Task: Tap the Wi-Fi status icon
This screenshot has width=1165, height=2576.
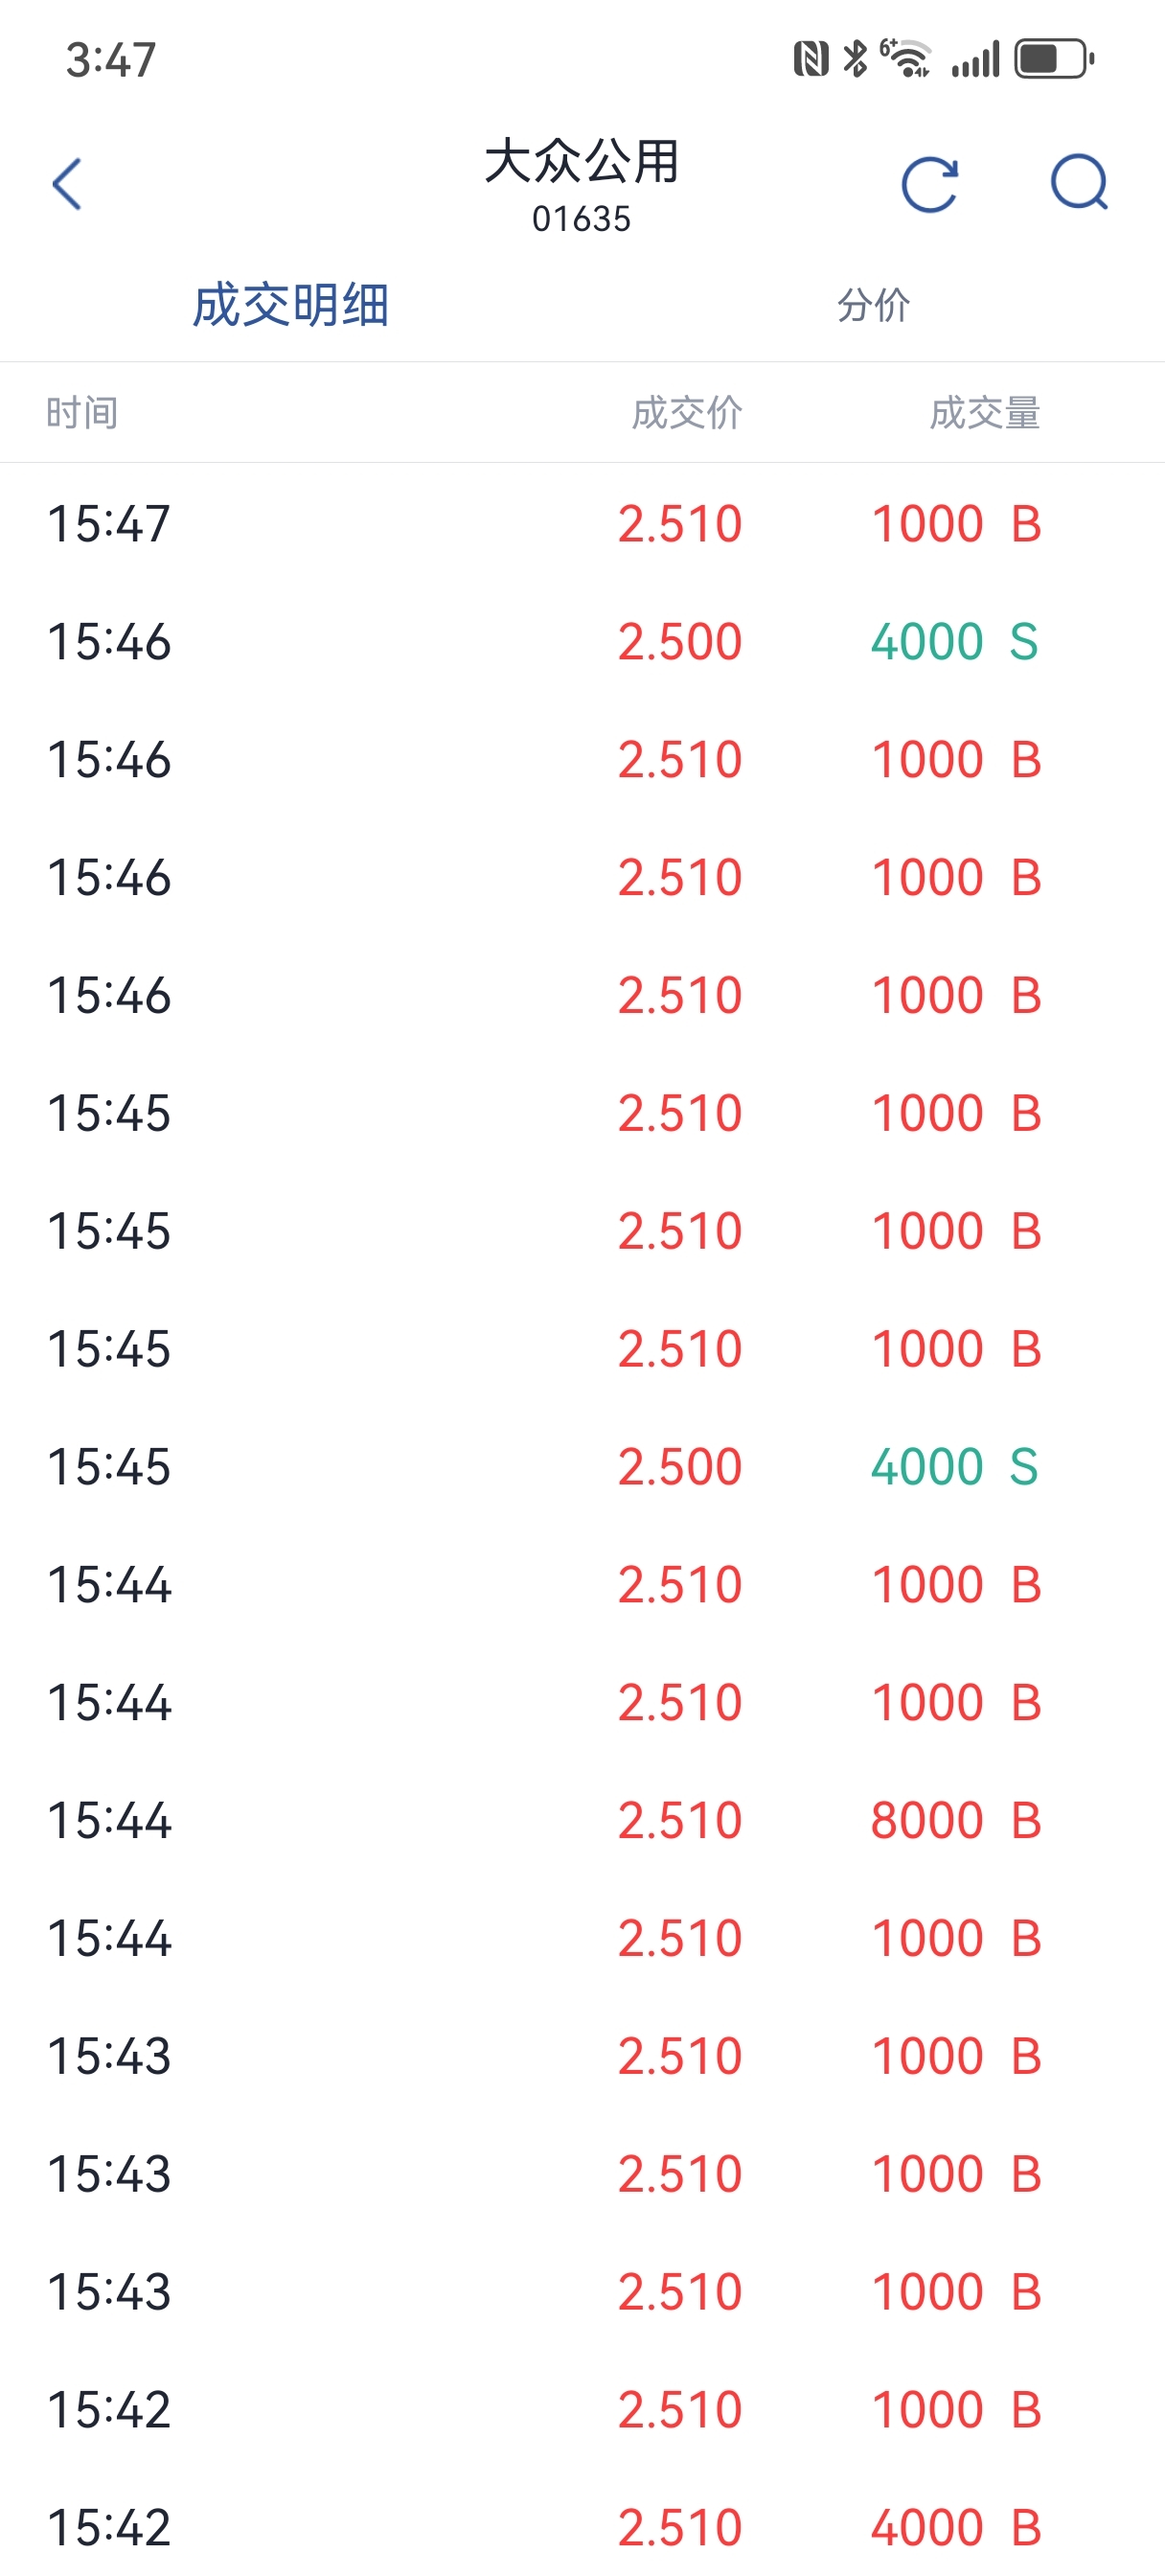Action: (906, 58)
